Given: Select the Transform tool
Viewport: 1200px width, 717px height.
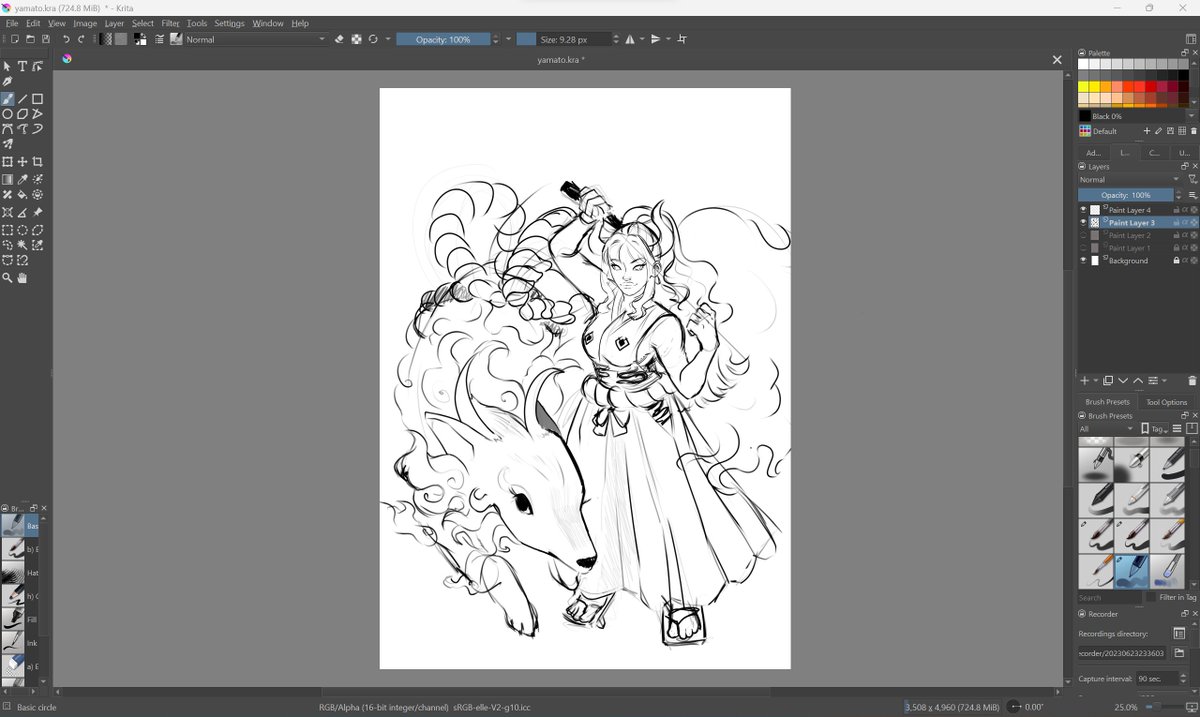Looking at the screenshot, I should [7, 161].
